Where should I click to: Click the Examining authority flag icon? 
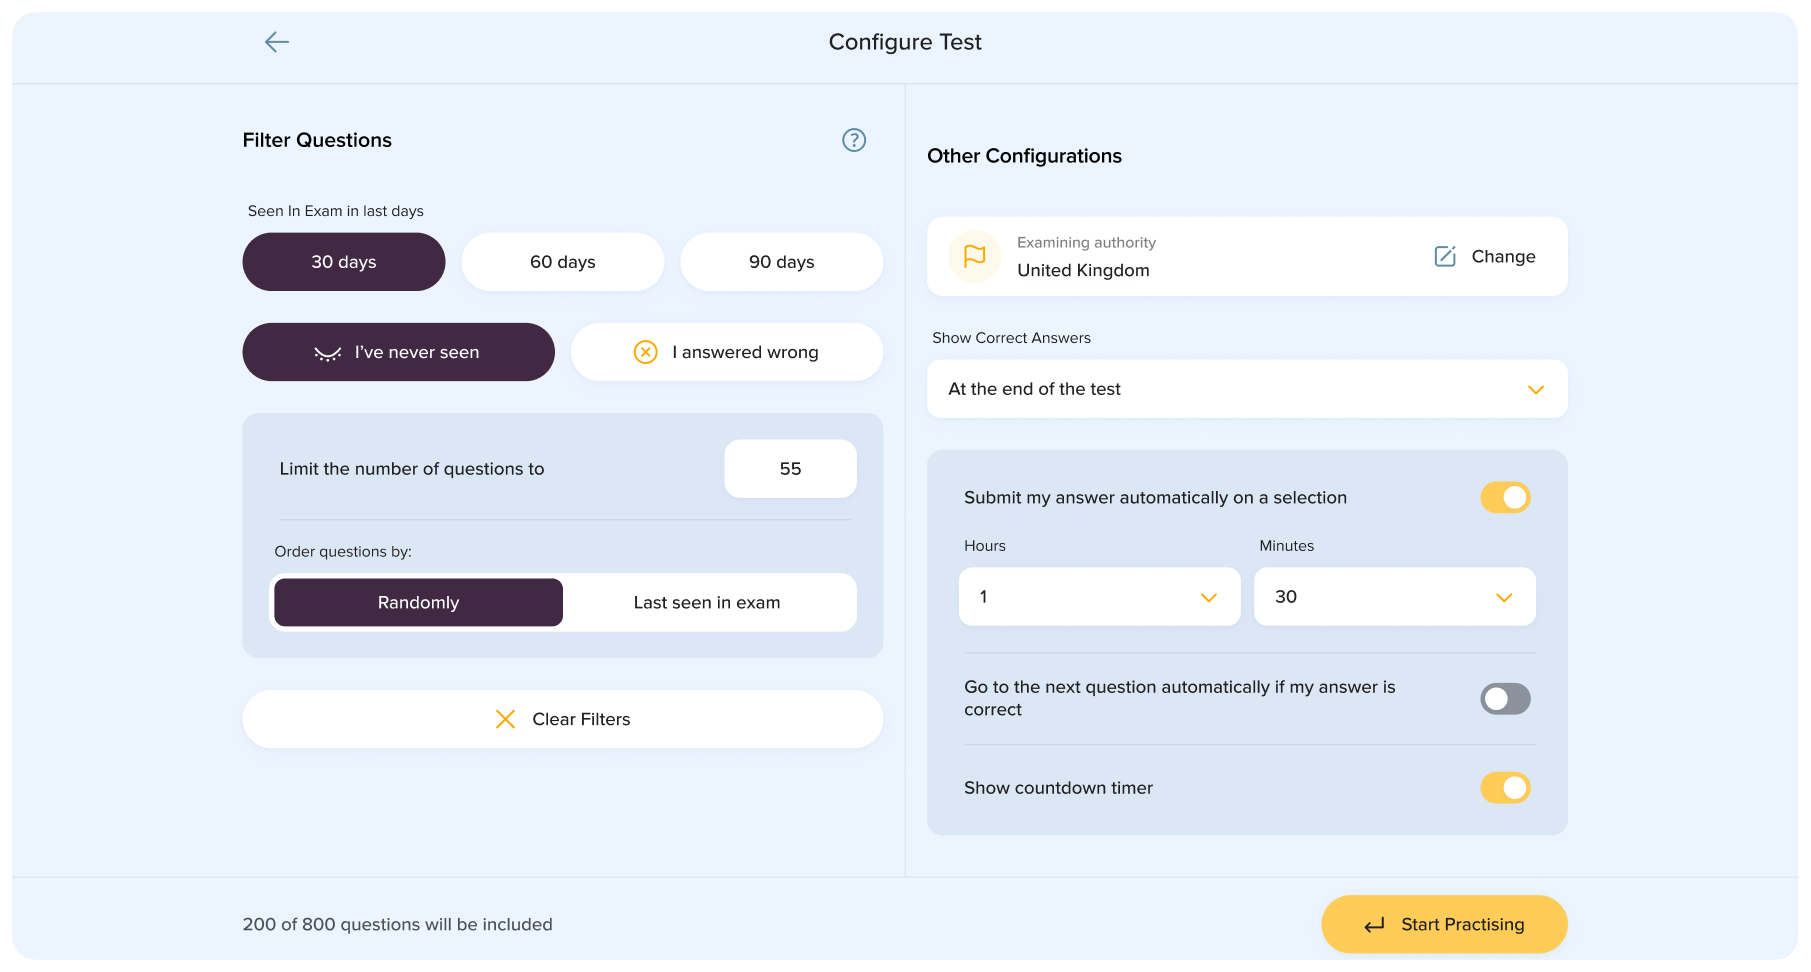(974, 256)
